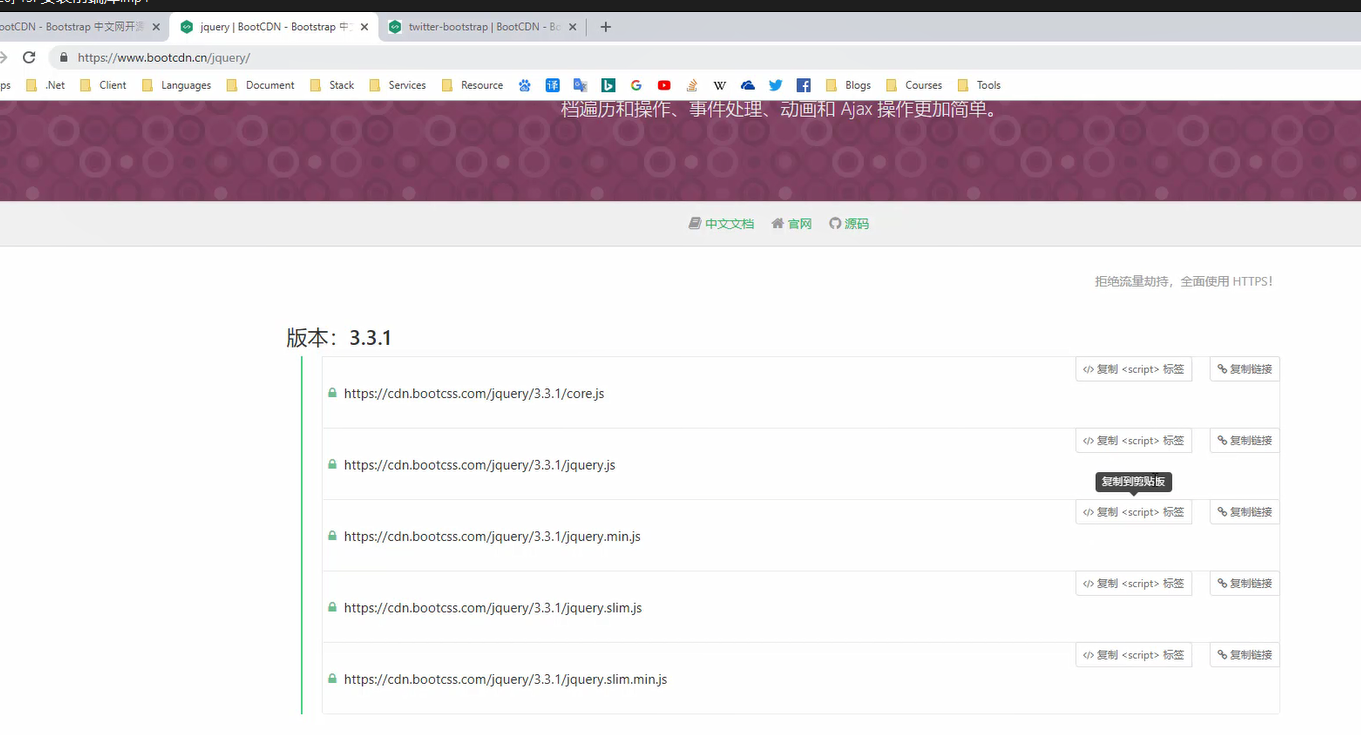Open the Stack Overflow bookmark icon
The height and width of the screenshot is (735, 1361).
tap(692, 85)
